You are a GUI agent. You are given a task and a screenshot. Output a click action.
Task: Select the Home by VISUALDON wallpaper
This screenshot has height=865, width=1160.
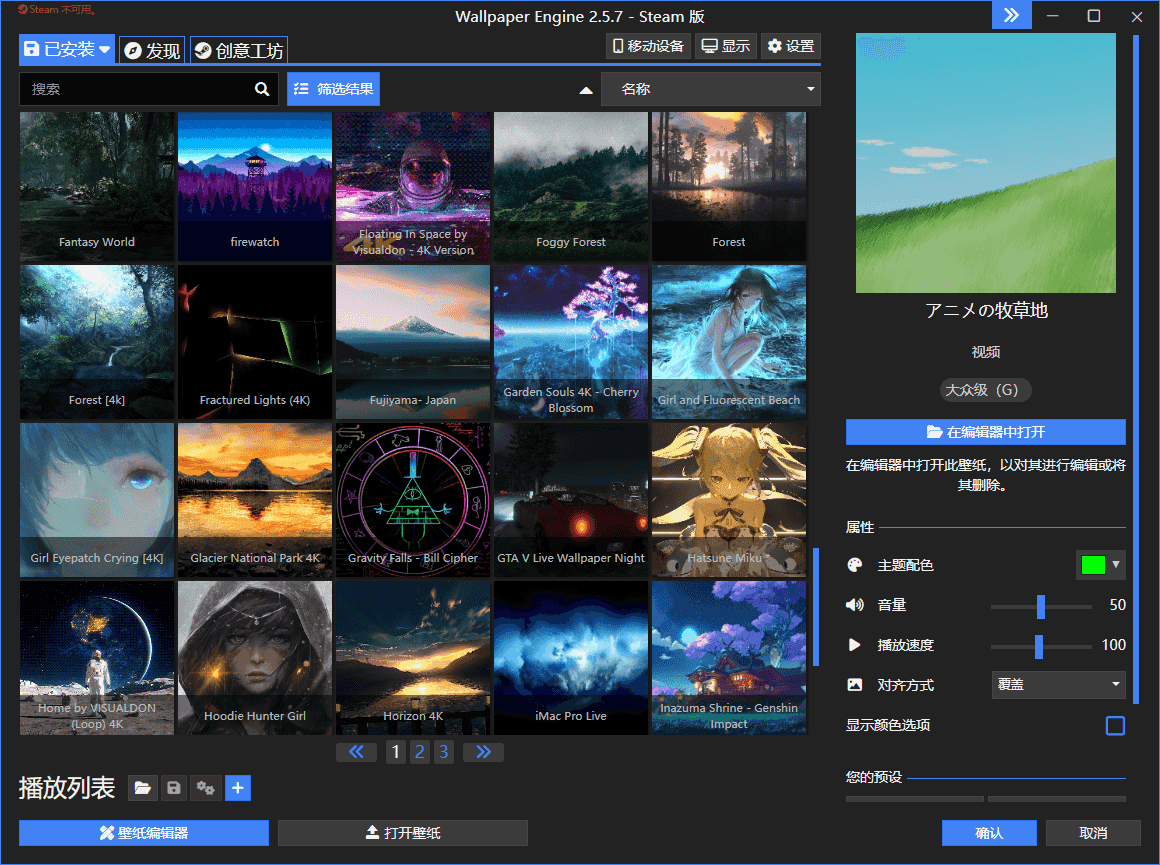click(97, 658)
